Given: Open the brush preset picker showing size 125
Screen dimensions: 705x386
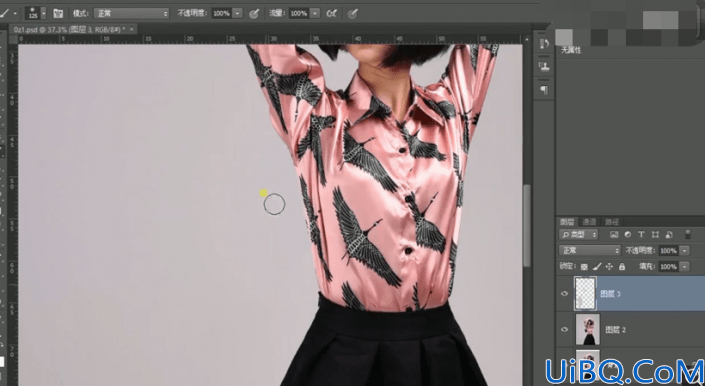Looking at the screenshot, I should tap(36, 13).
